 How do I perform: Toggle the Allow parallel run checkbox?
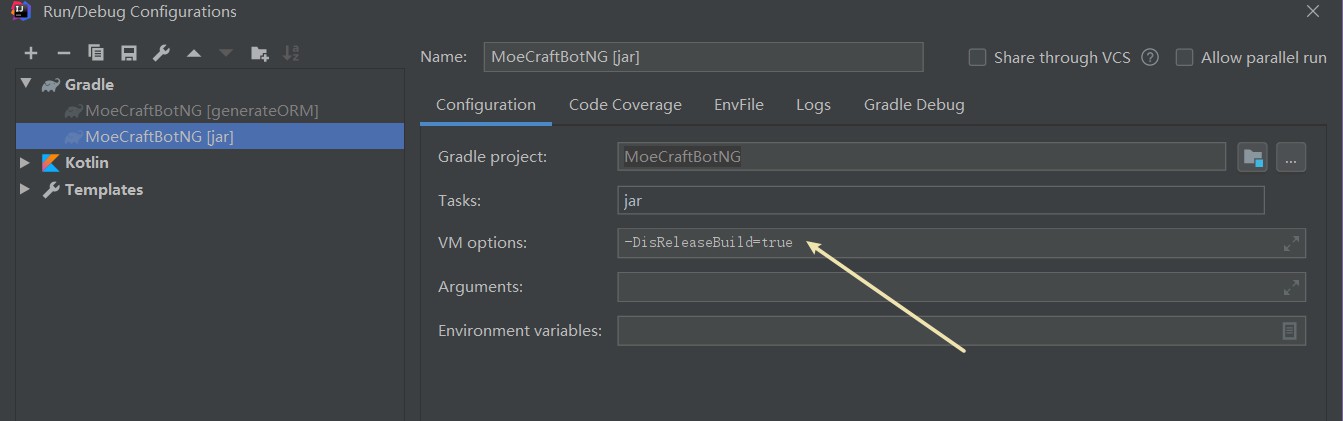coord(1184,57)
